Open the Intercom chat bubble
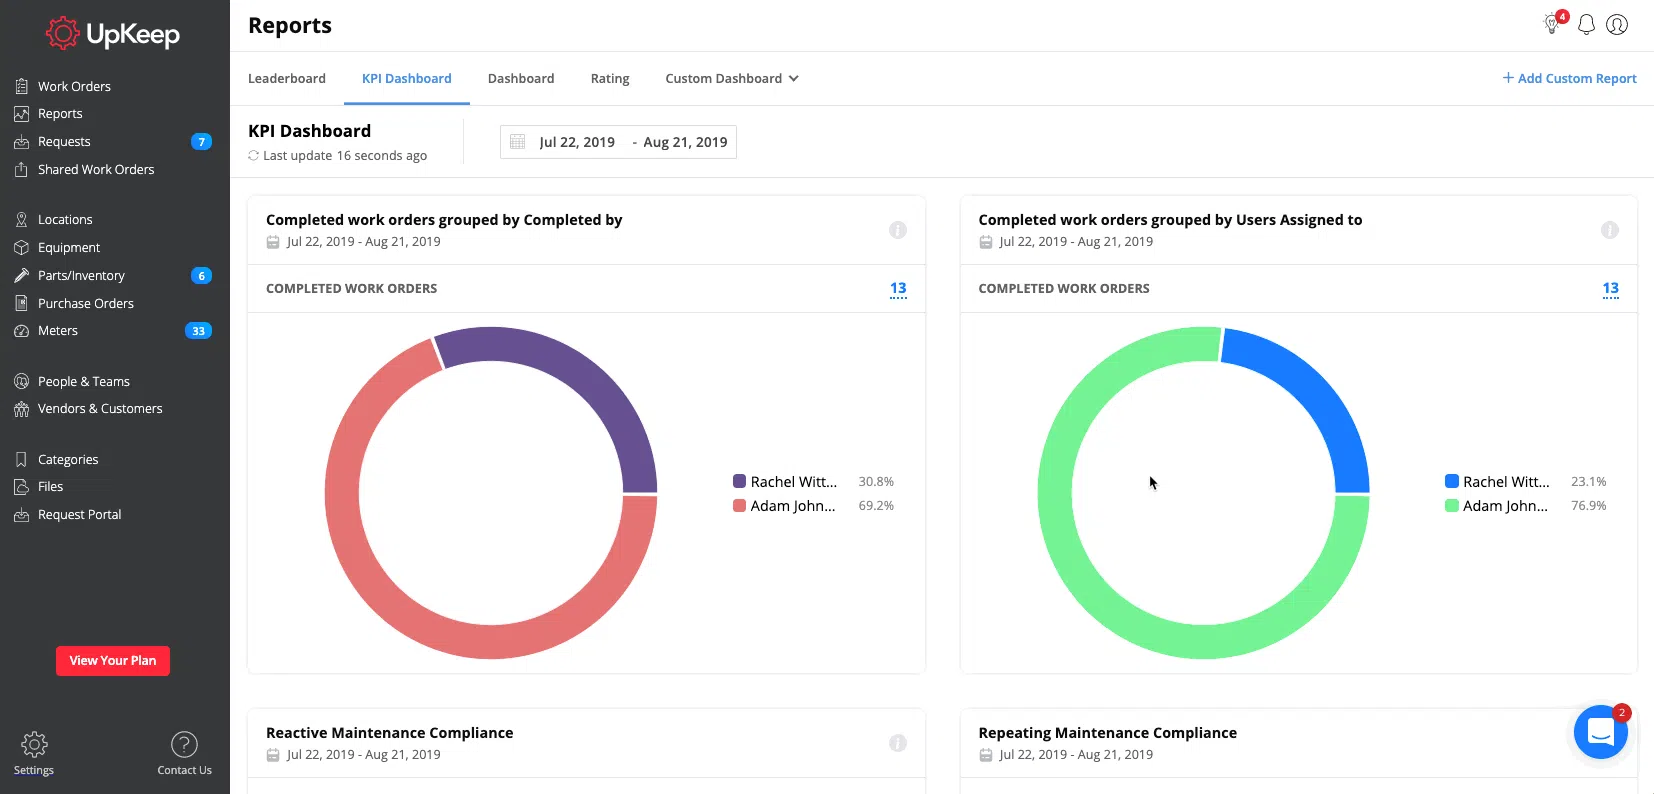Screen dimensions: 1654x794 pos(1600,732)
